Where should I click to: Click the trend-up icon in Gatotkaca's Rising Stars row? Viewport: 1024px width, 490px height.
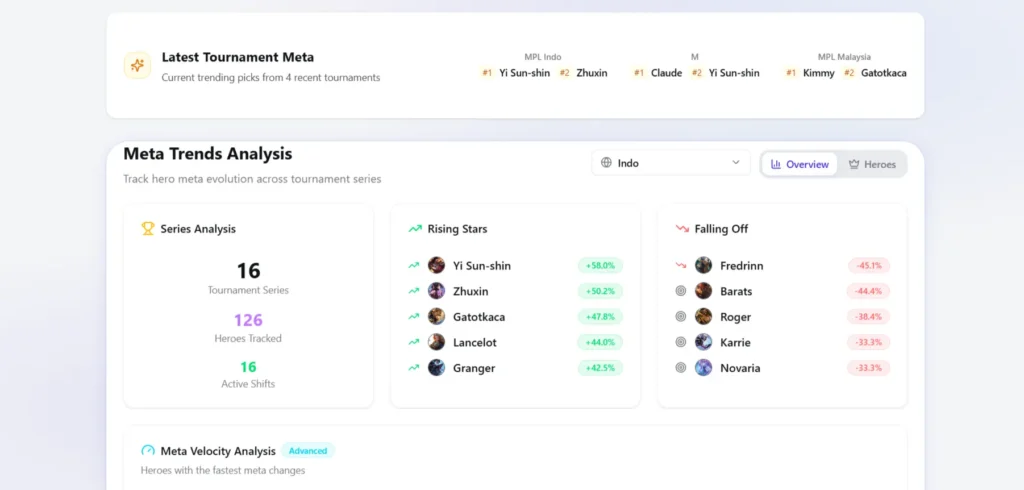point(413,316)
